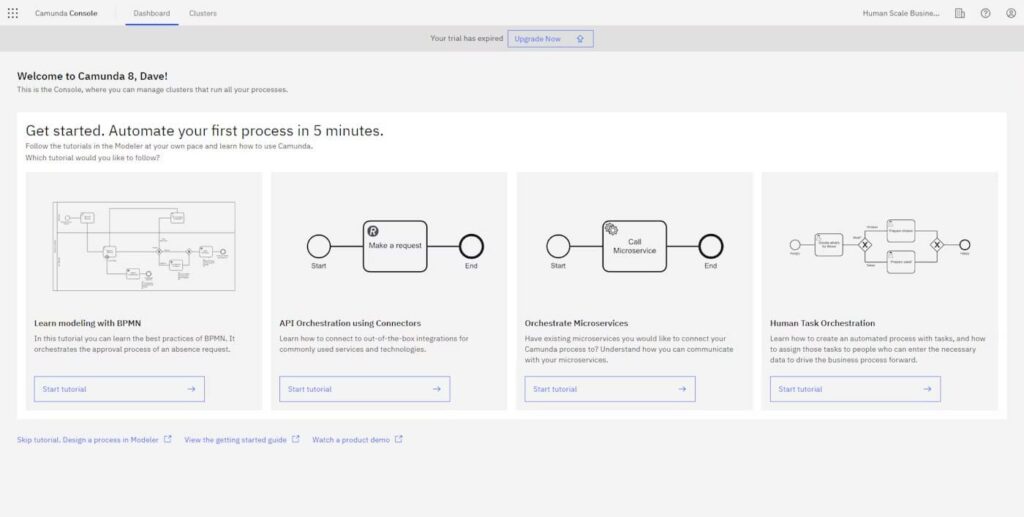
Task: Open the user profile icon
Action: click(x=1010, y=13)
